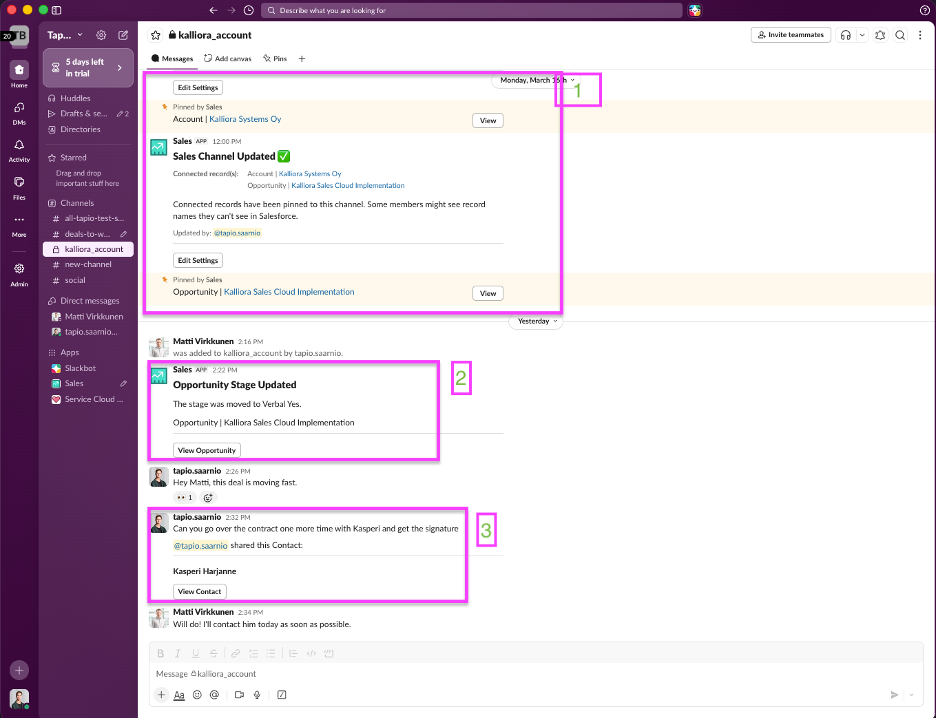Select the social channel

[88, 280]
